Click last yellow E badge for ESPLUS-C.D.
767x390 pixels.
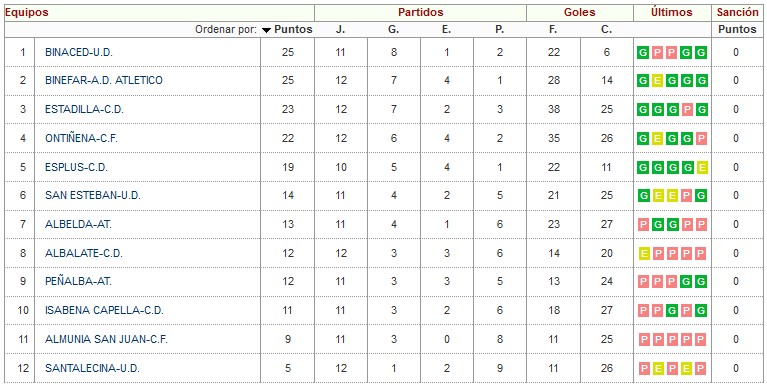[702, 167]
